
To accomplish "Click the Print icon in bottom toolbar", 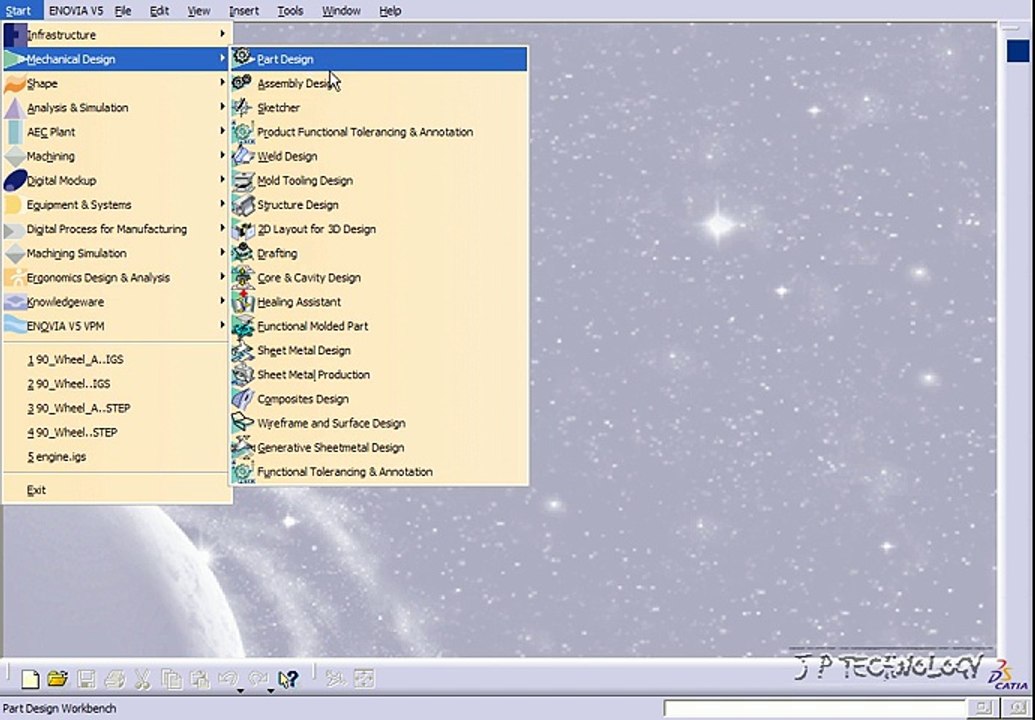I will [x=115, y=679].
